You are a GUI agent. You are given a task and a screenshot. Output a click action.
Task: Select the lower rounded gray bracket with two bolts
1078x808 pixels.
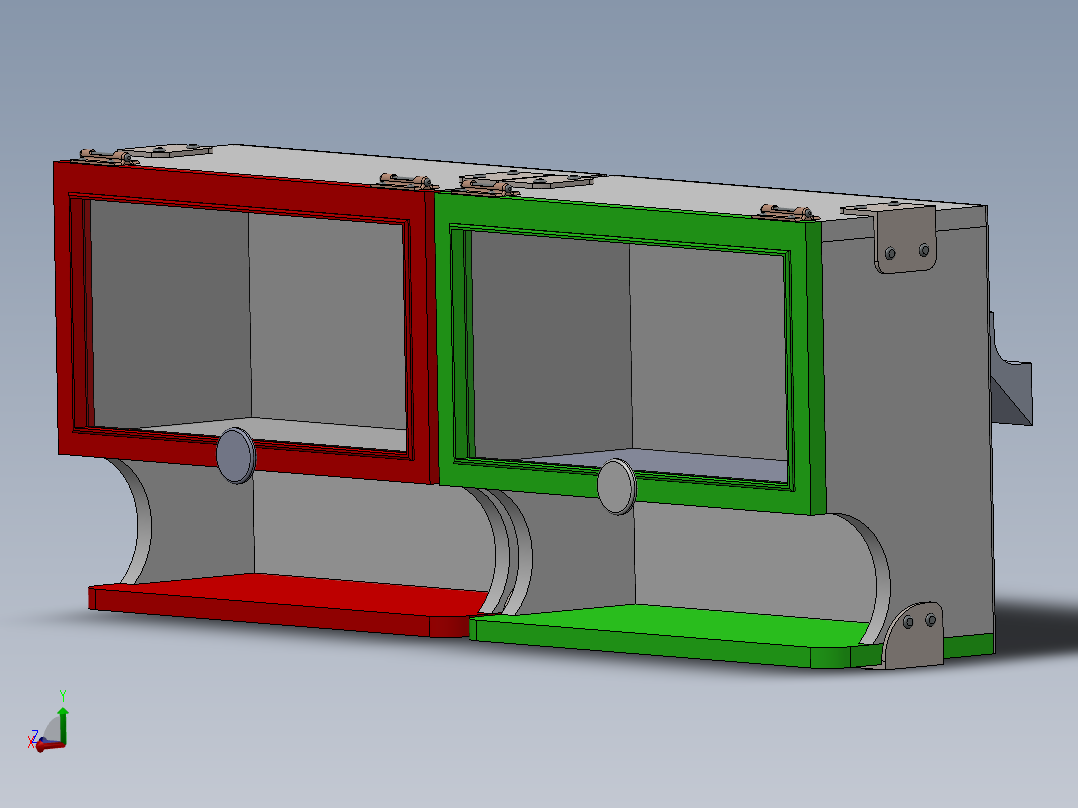coord(914,636)
